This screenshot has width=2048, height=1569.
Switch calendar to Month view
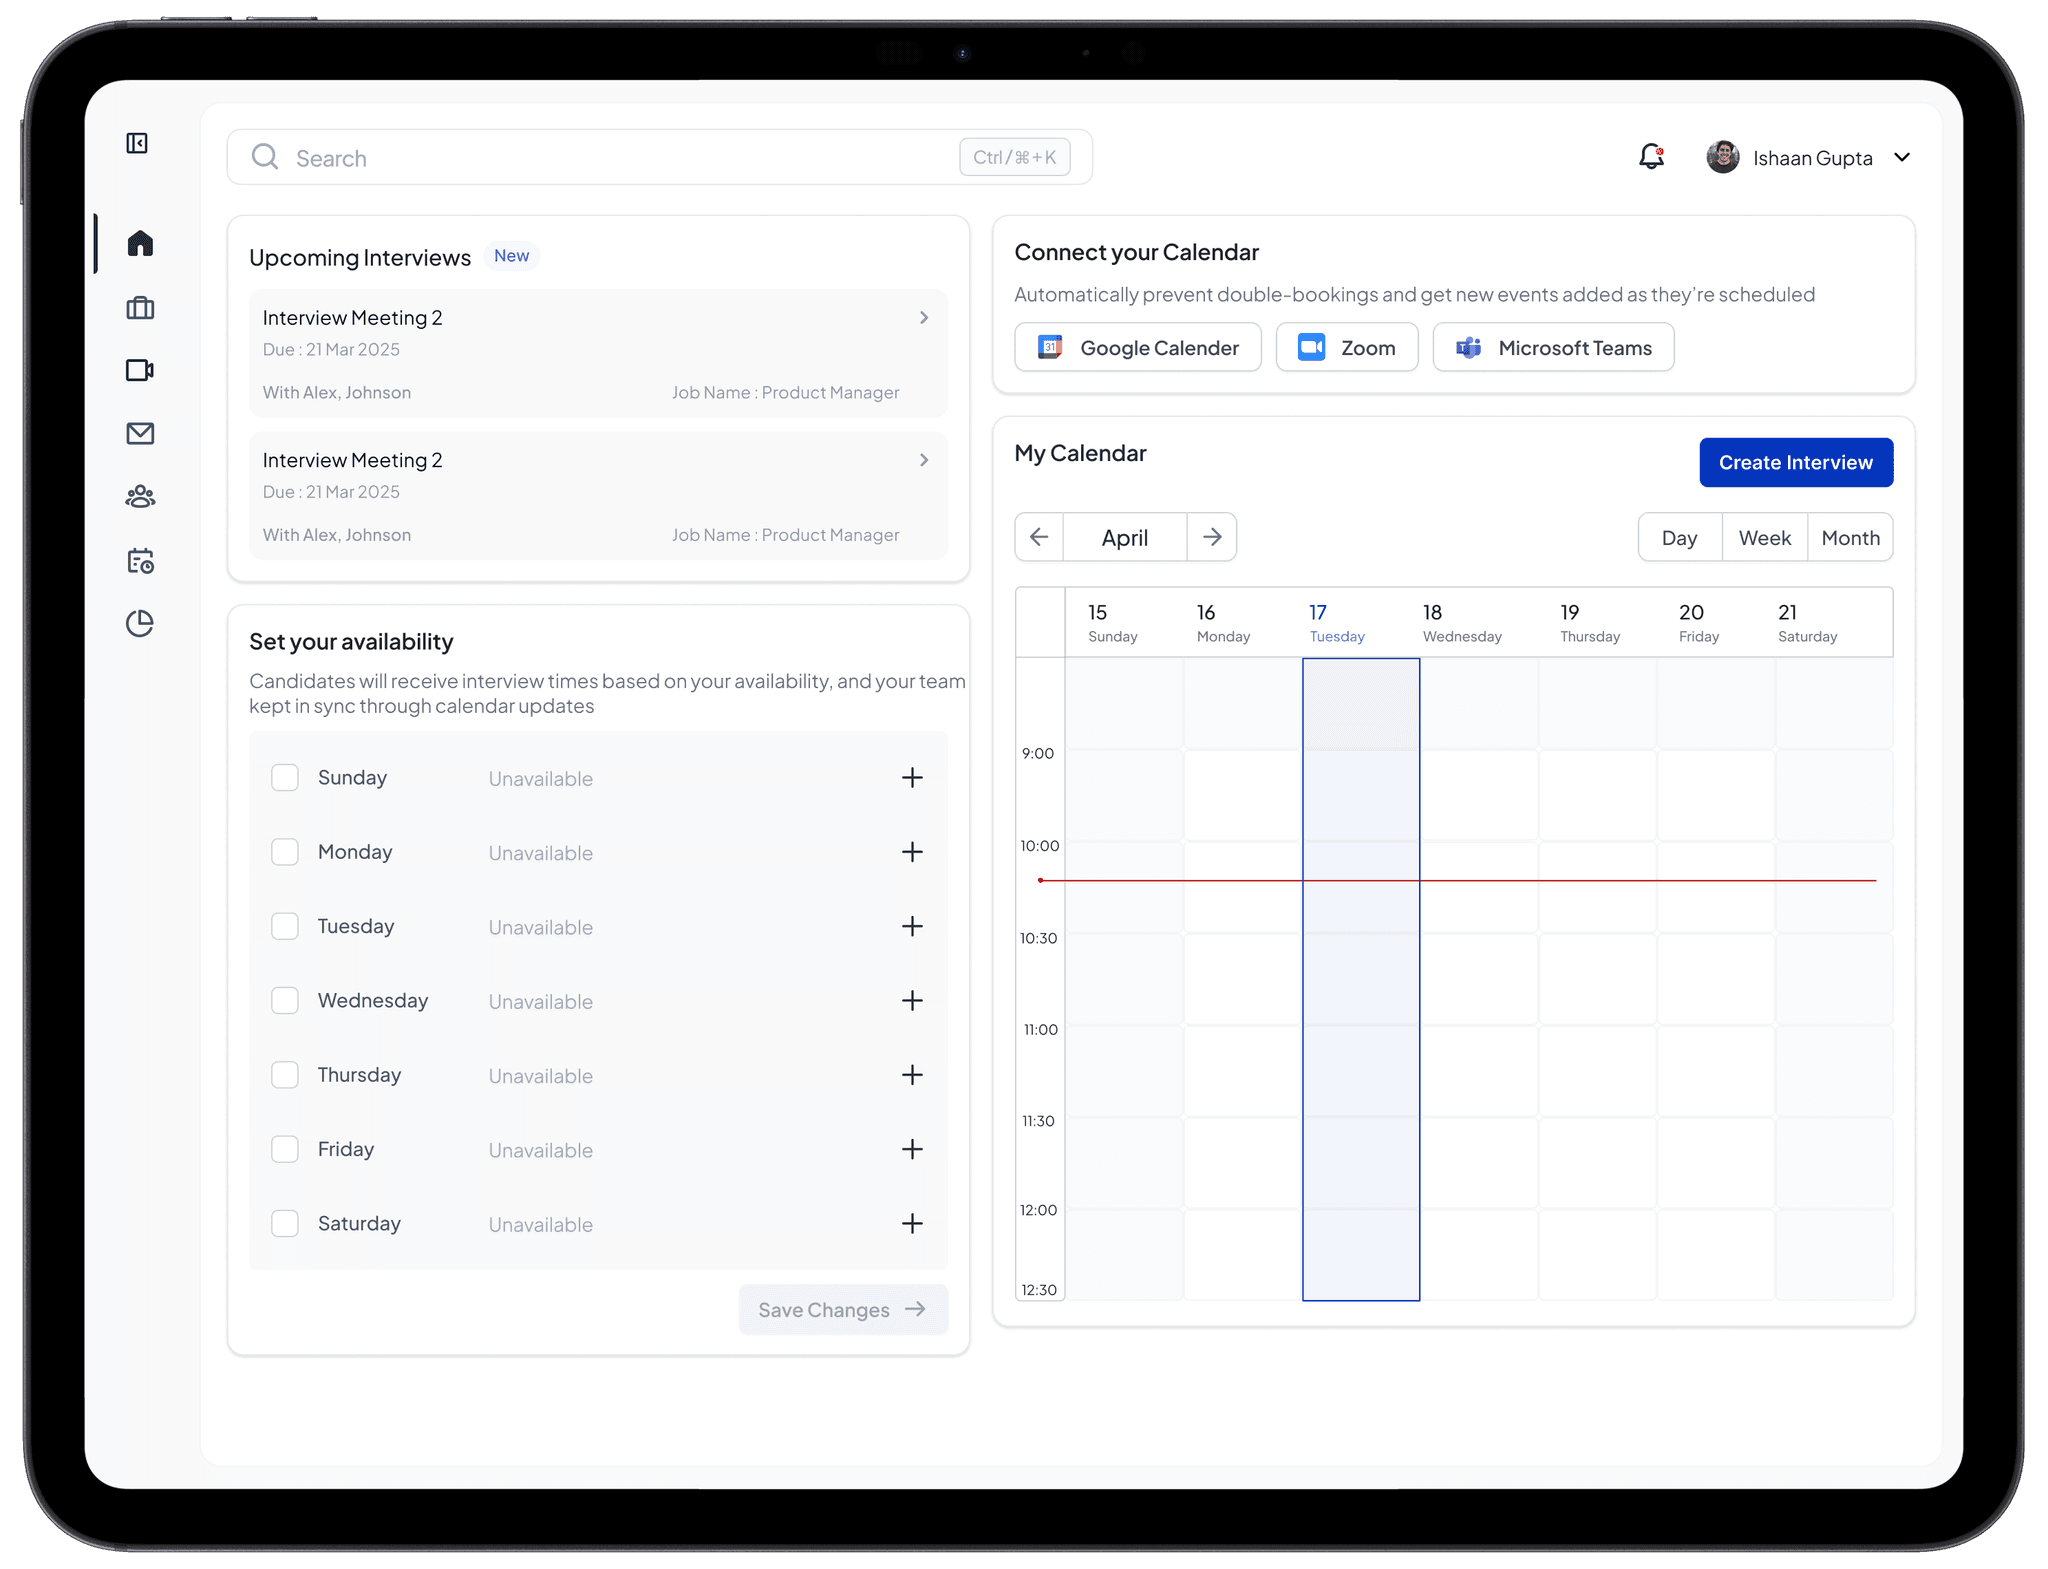pyautogui.click(x=1850, y=538)
